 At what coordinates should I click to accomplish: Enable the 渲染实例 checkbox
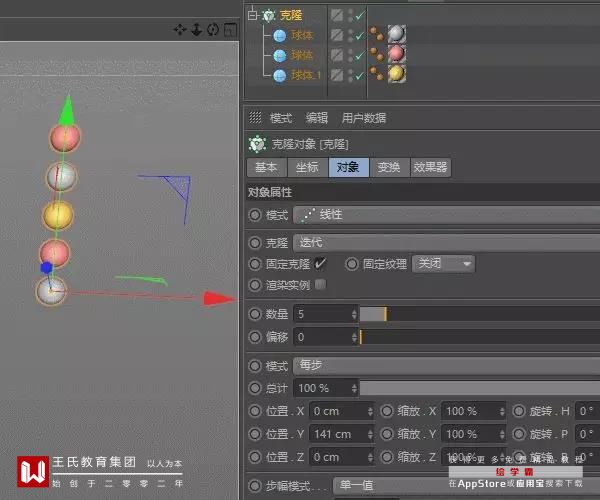(x=320, y=284)
